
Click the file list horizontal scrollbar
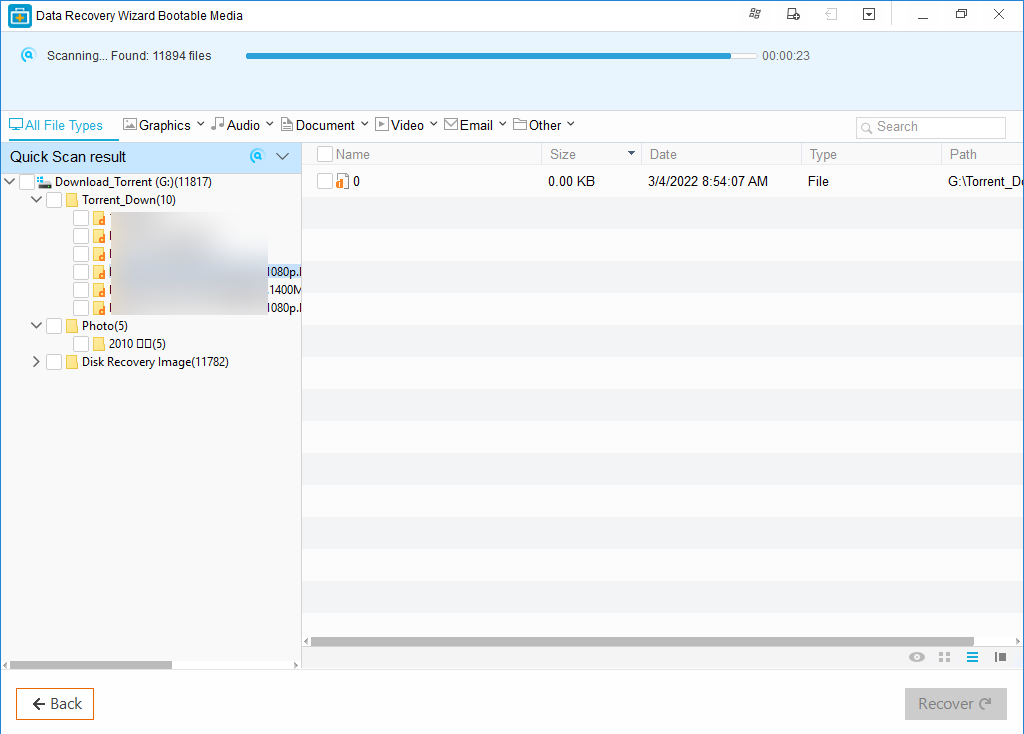pos(642,641)
